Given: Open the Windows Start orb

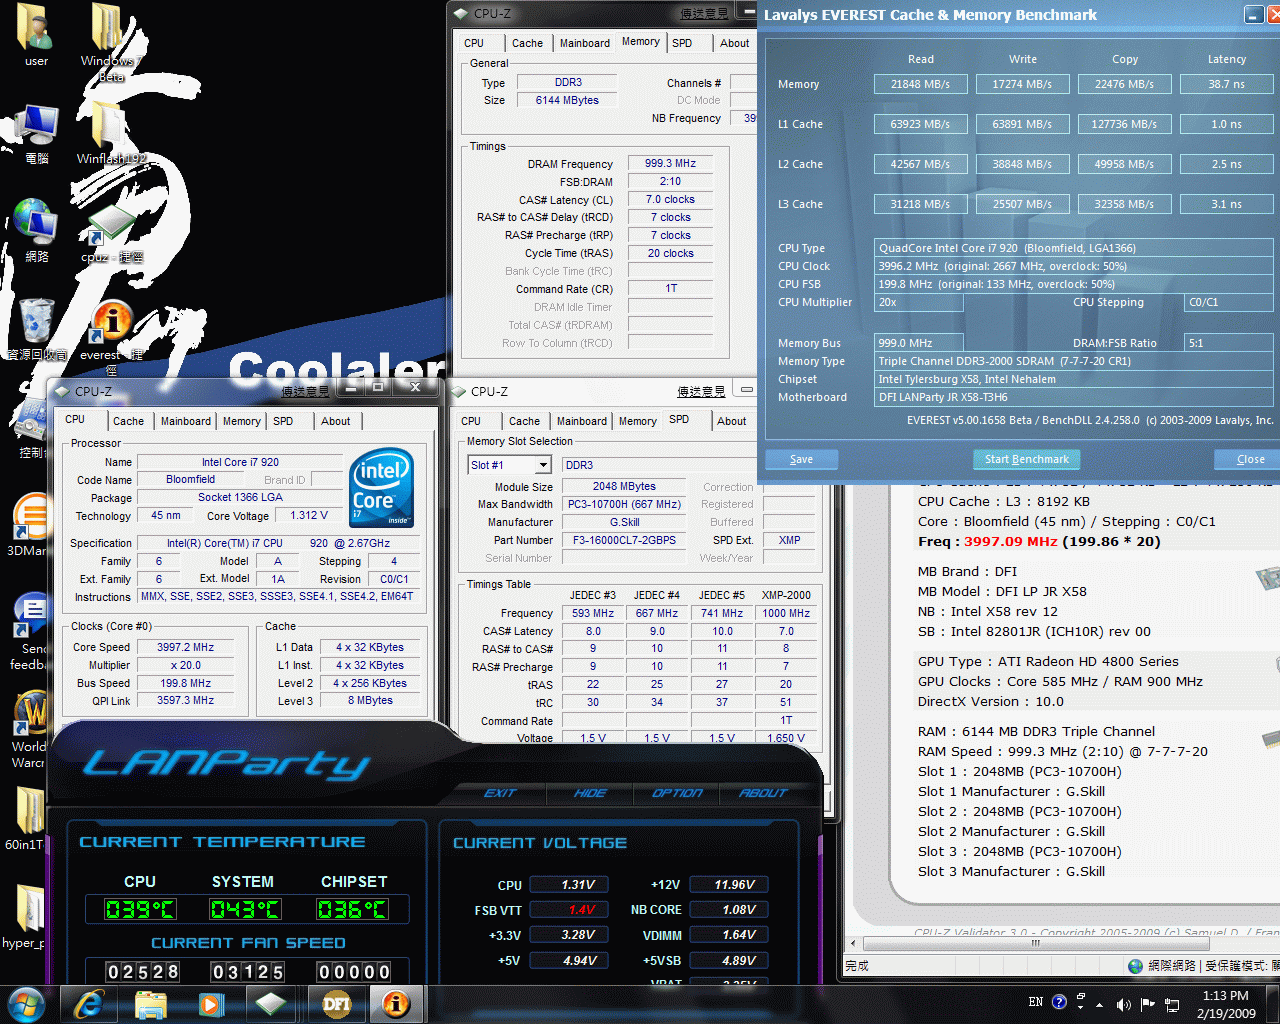Looking at the screenshot, I should tap(25, 1003).
